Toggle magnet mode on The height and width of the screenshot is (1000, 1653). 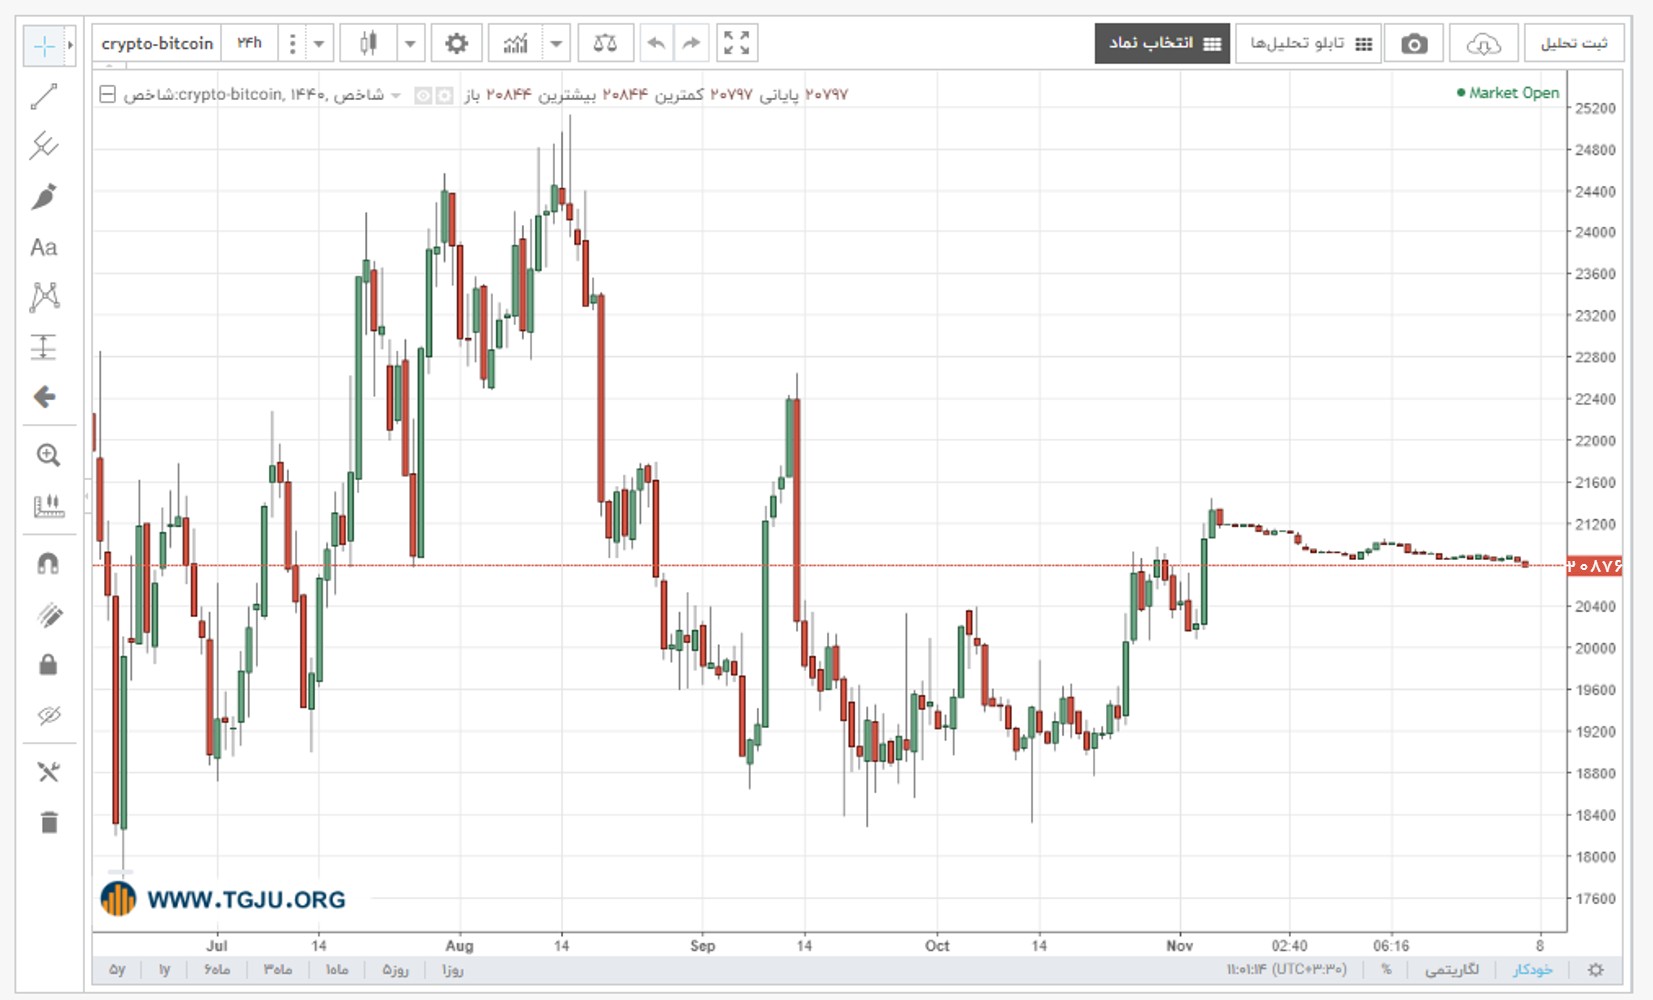pos(47,564)
